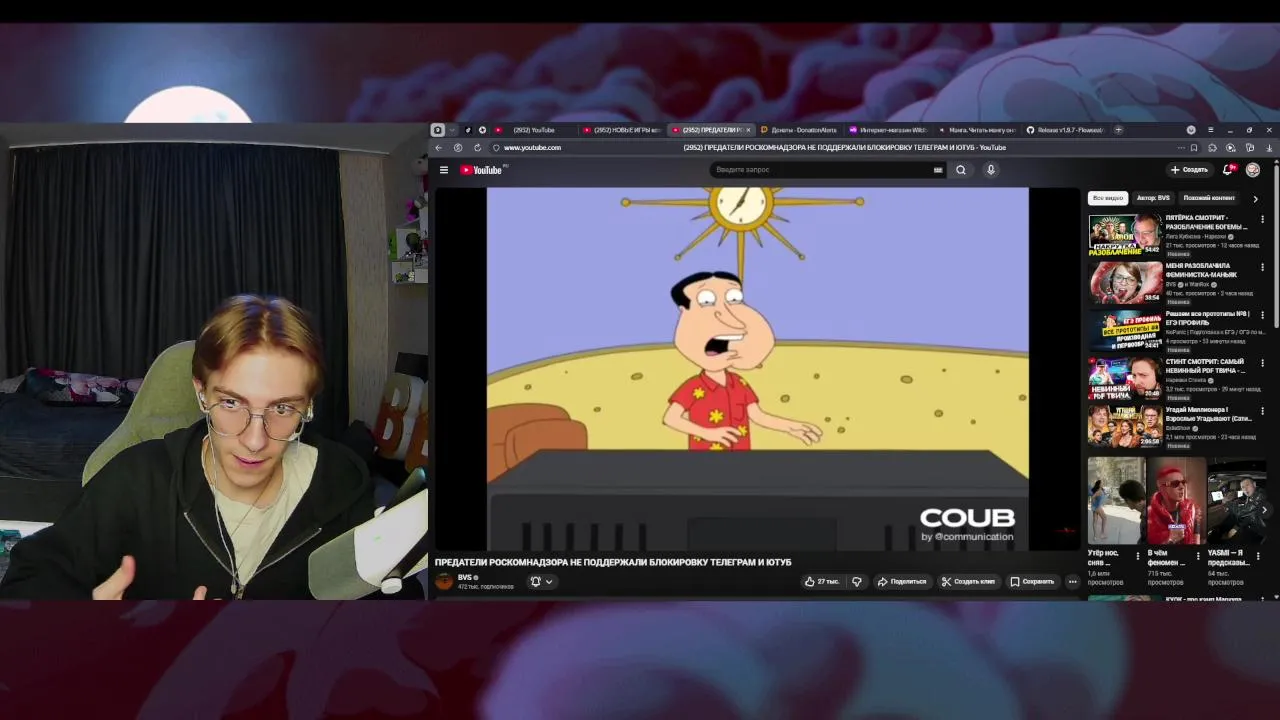Open МЕНЯ РАЗОБЛАЧИЛА ФЕМИНИСТКА-МАНЬЯК video title

point(1202,270)
